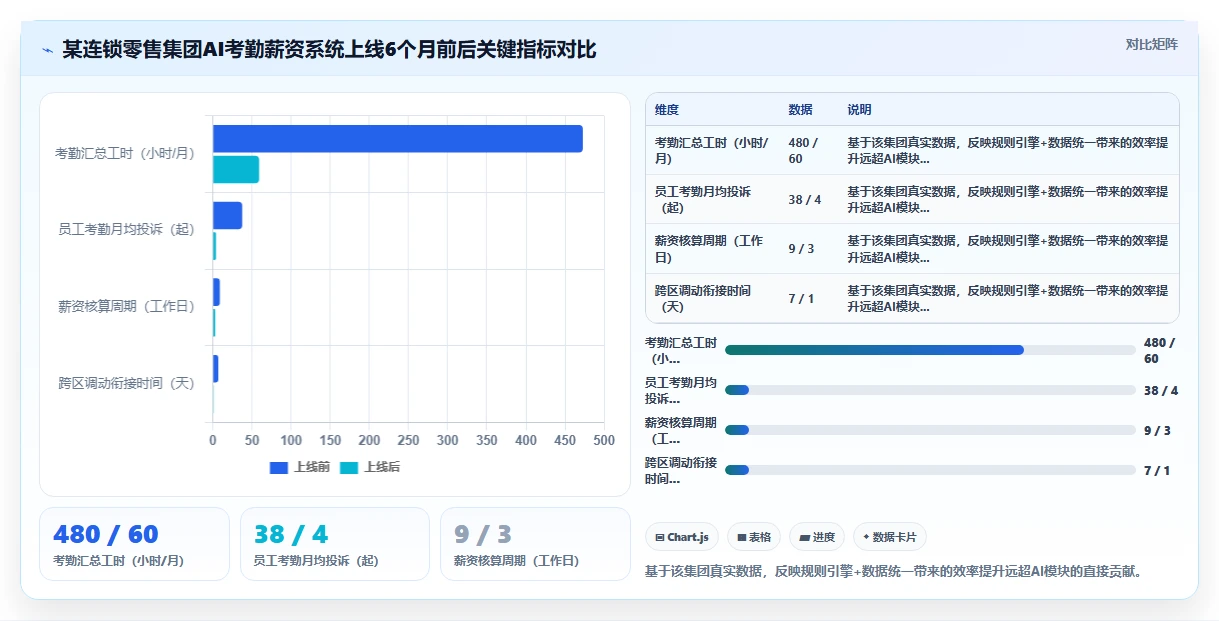Screen dimensions: 1219x621
Task: Click the cyan 上线后 bar for 考勤汇总工时
Action: [236, 169]
